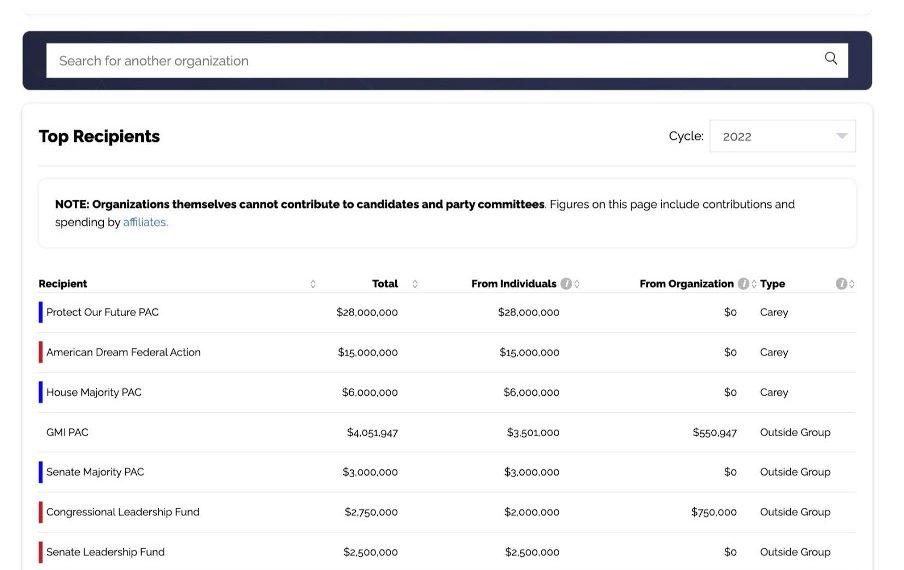904x570 pixels.
Task: Sort by From Organization column arrows
Action: 754,284
